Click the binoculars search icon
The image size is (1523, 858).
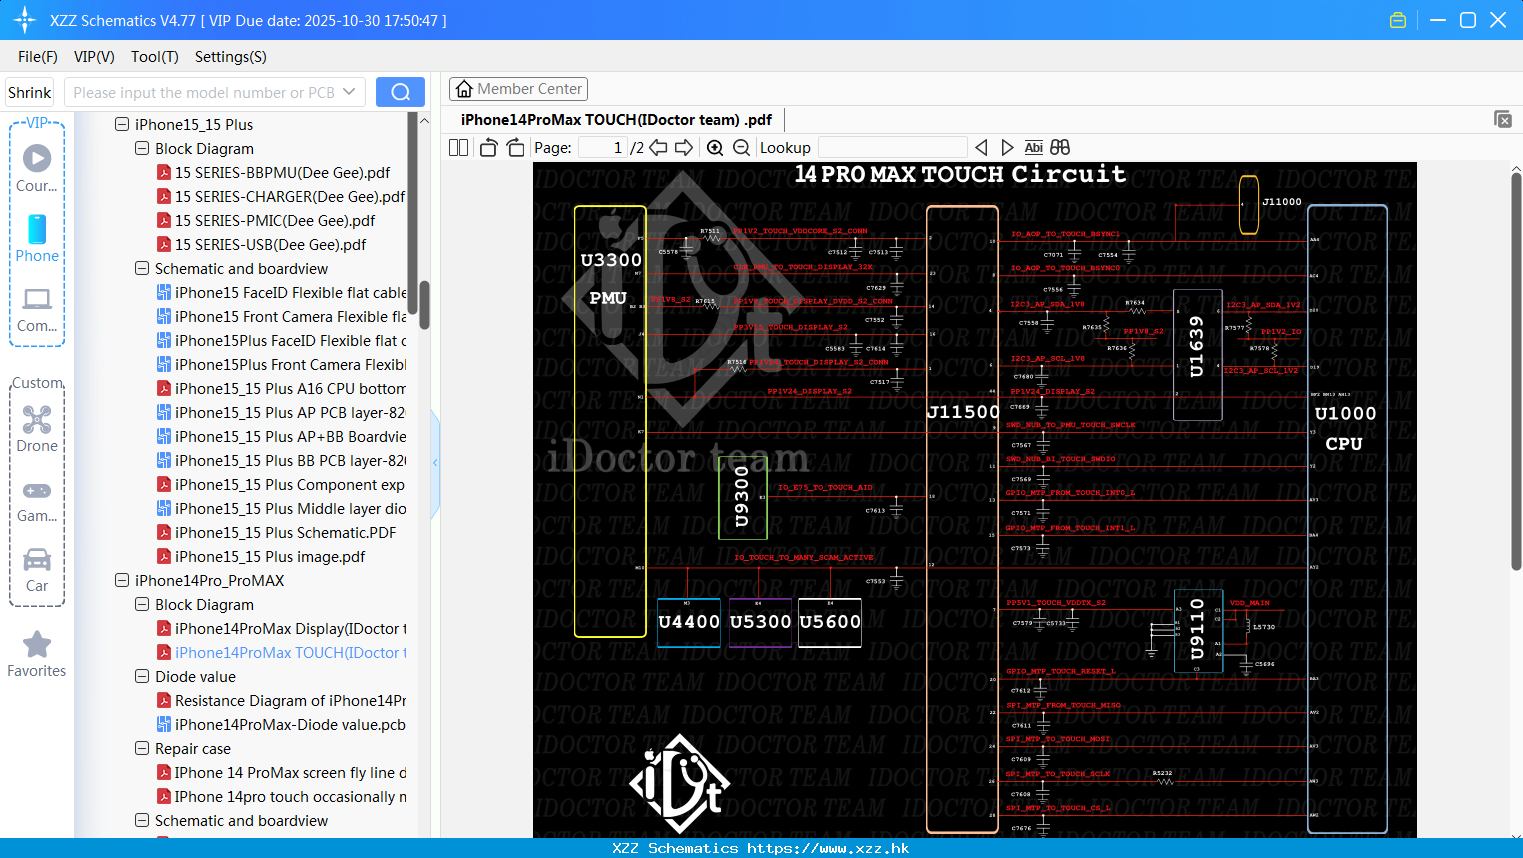1060,147
